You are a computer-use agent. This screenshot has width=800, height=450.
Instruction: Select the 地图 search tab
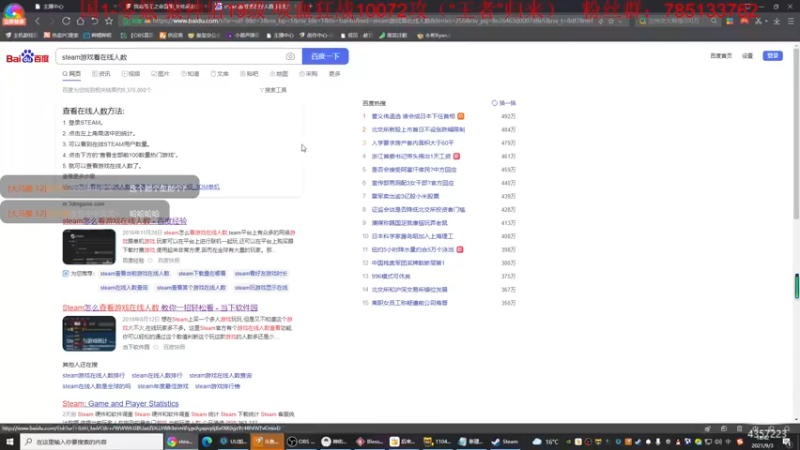pyautogui.click(x=279, y=74)
